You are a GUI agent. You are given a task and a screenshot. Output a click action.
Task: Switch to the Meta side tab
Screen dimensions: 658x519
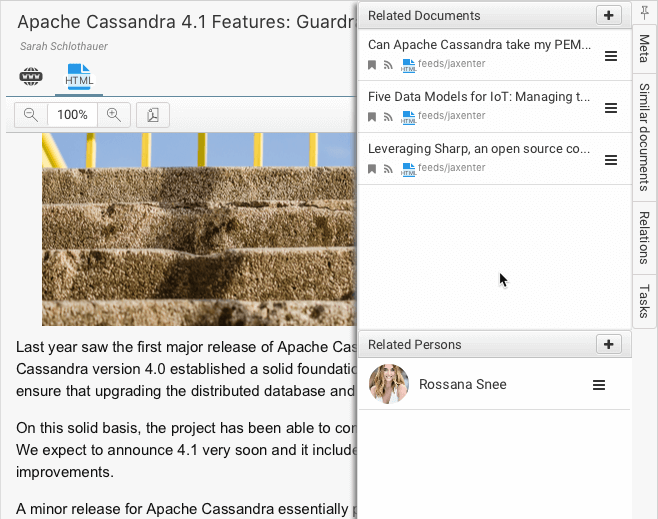644,48
